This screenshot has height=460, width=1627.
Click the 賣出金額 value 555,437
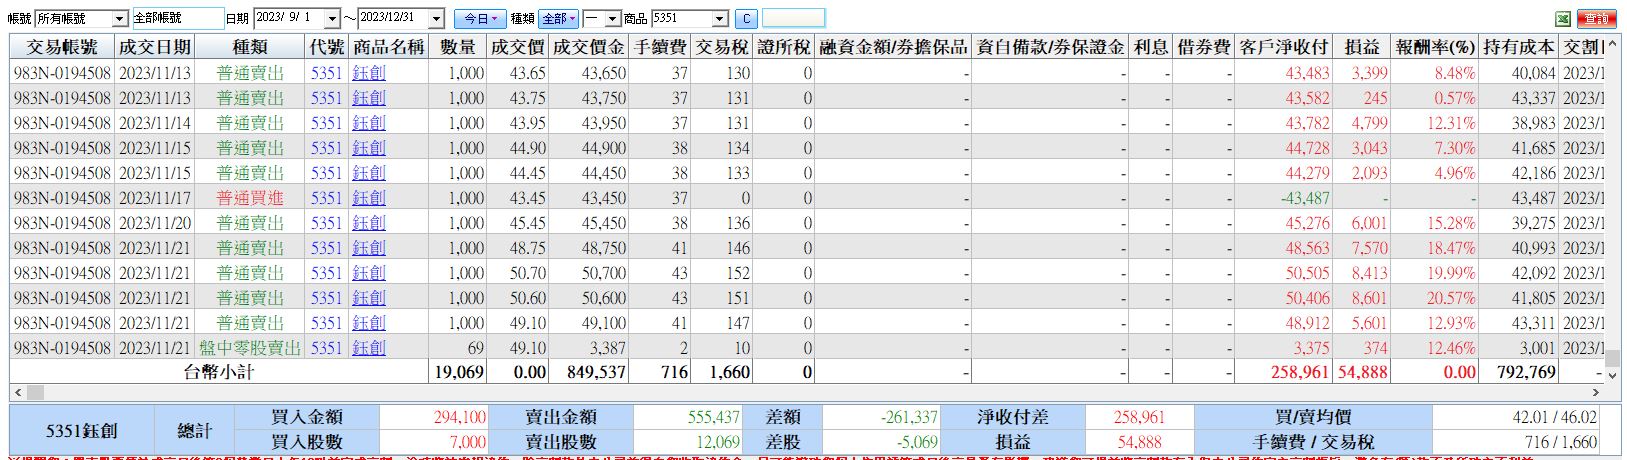713,417
